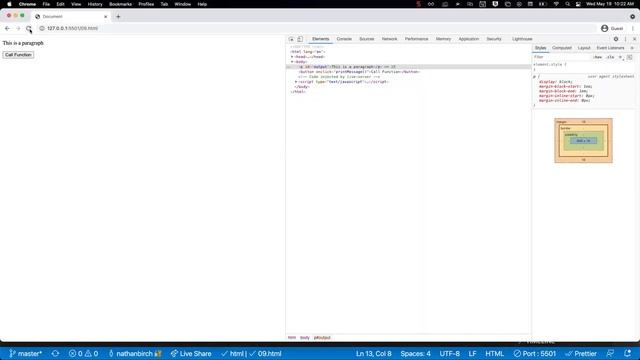The image size is (640, 360).
Task: Go back using the browser back arrow
Action: click(x=7, y=29)
